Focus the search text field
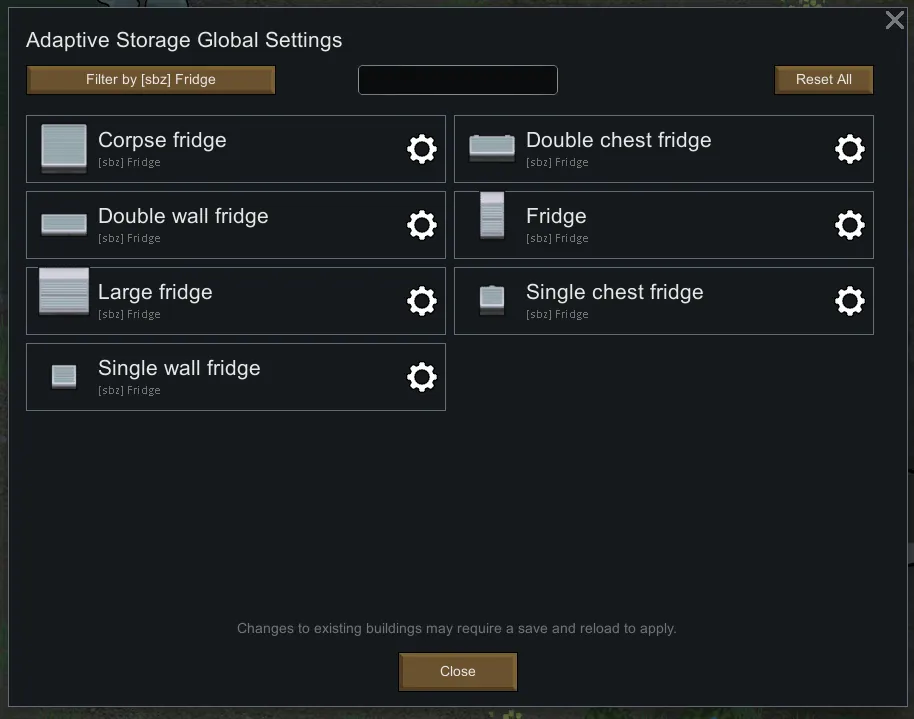914x719 pixels. pos(458,80)
